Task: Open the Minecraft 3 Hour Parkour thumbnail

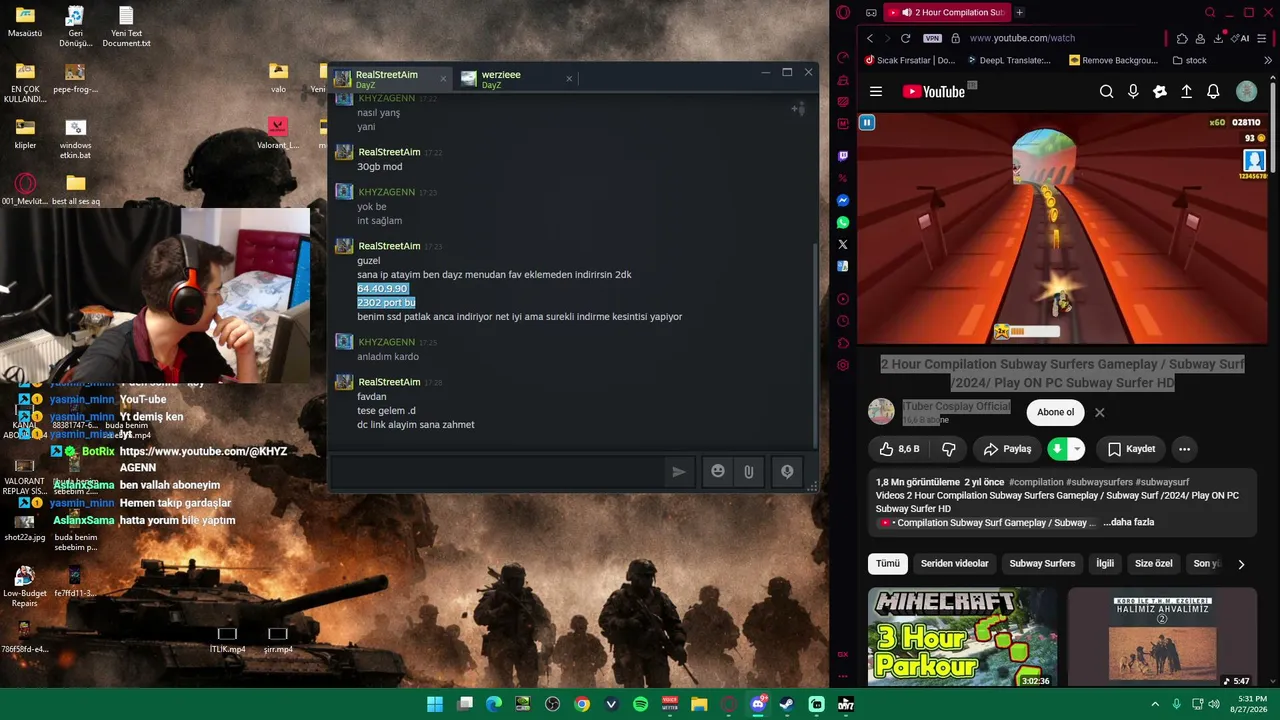Action: coord(962,638)
